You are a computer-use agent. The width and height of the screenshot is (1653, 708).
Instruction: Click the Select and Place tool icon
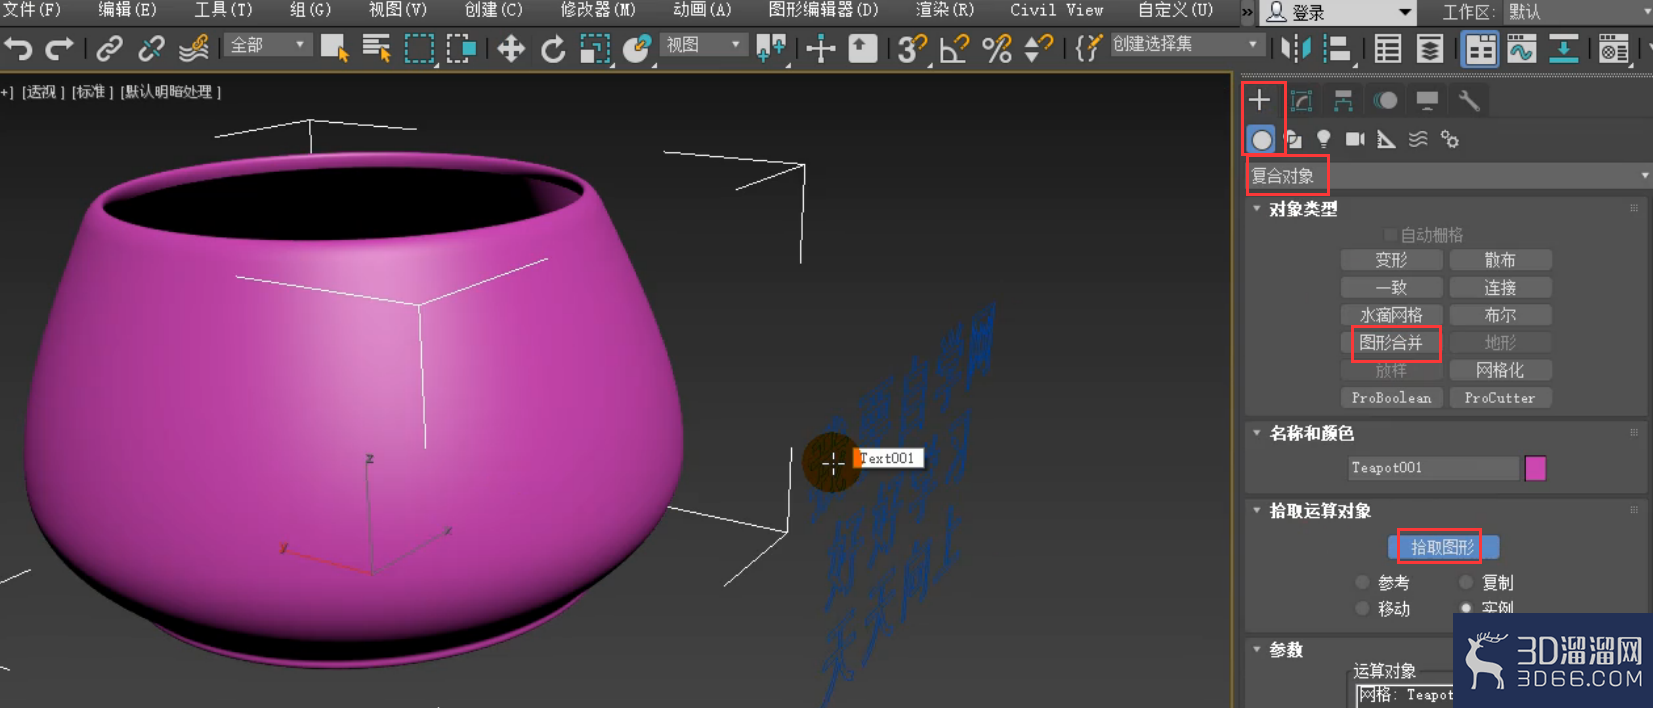click(x=637, y=47)
